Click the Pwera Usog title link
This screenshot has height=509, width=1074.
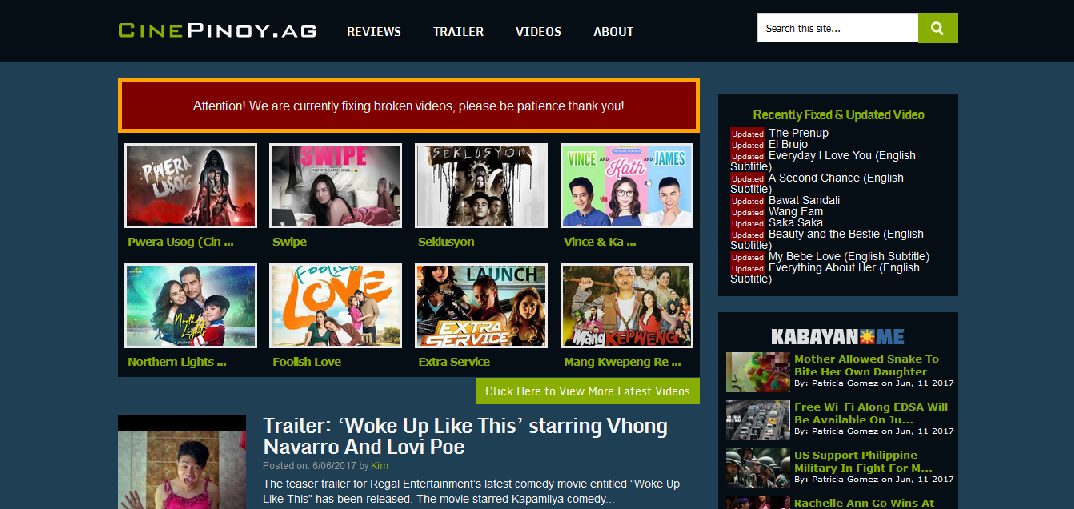click(181, 242)
